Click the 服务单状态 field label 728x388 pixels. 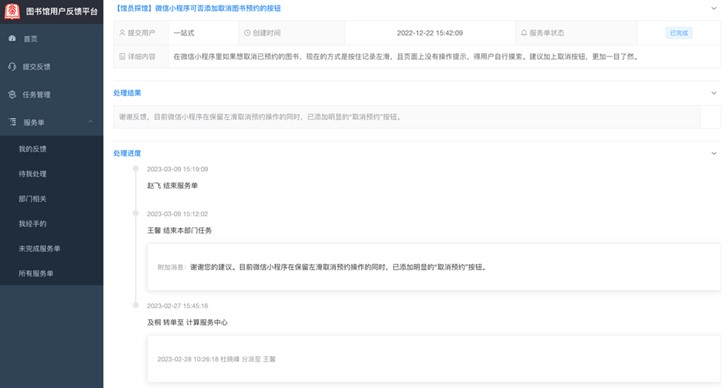547,33
